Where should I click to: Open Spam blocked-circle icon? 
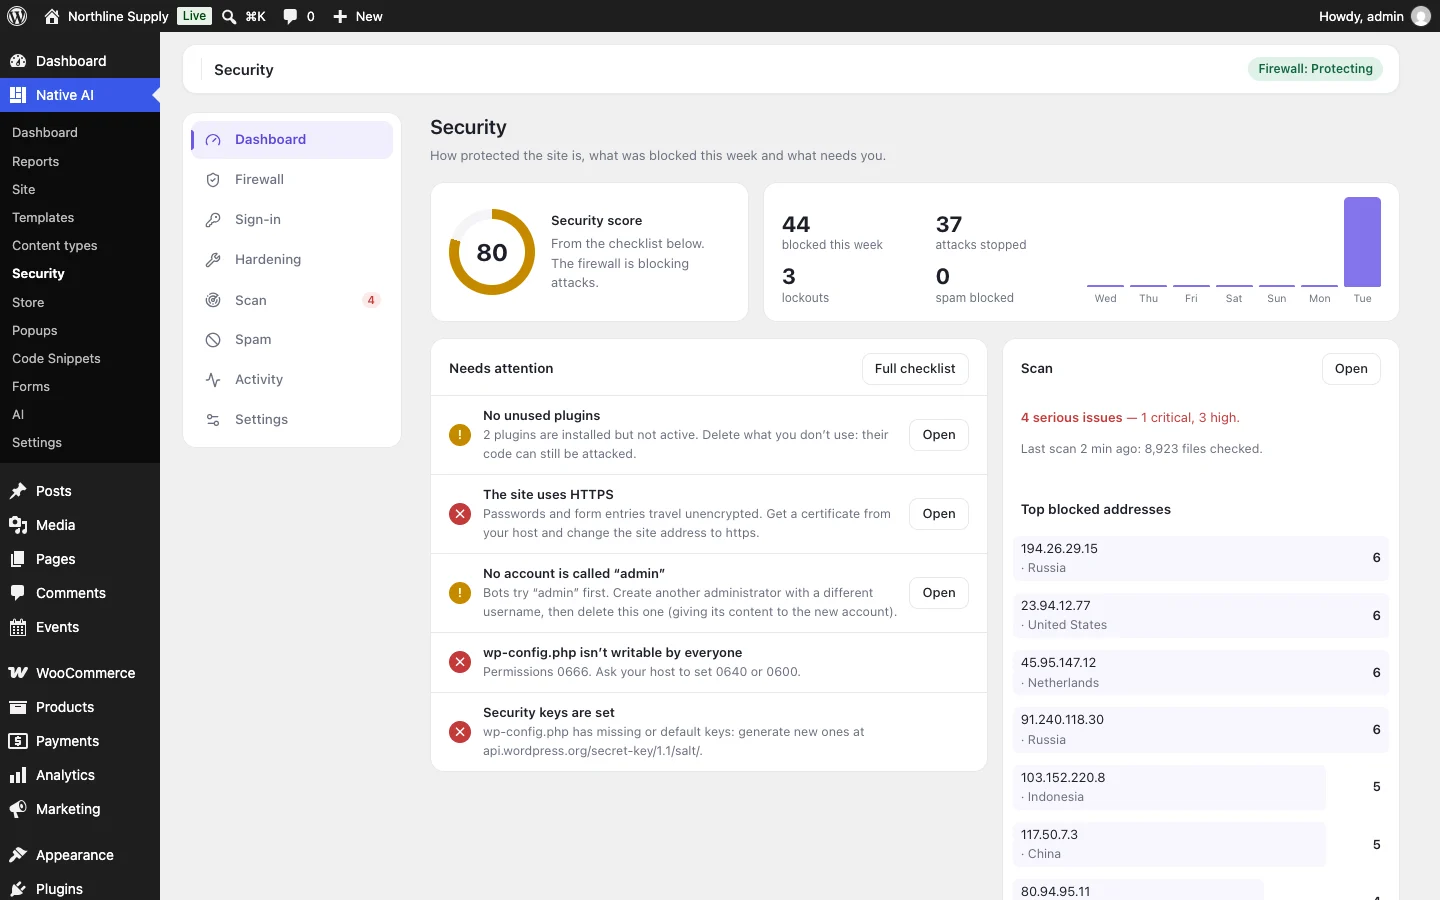coord(213,340)
